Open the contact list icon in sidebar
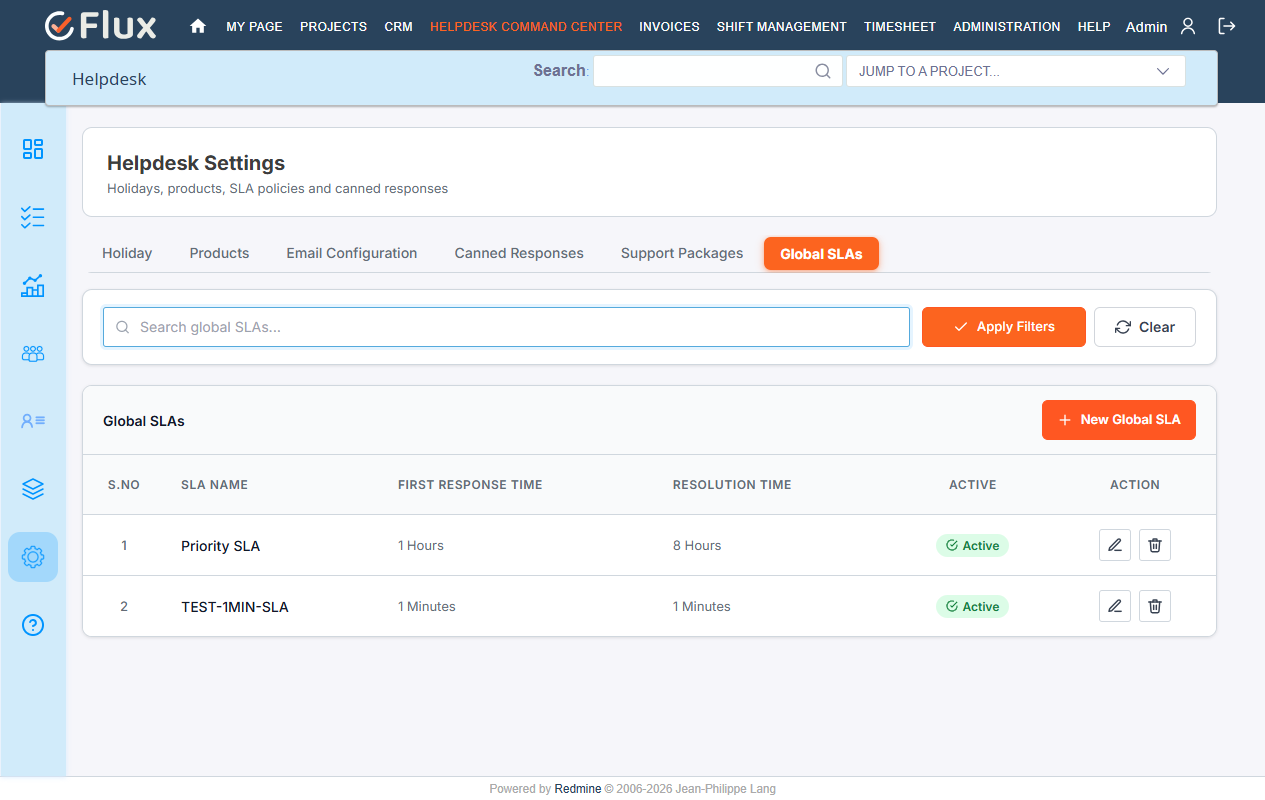The image size is (1265, 800). (x=33, y=421)
